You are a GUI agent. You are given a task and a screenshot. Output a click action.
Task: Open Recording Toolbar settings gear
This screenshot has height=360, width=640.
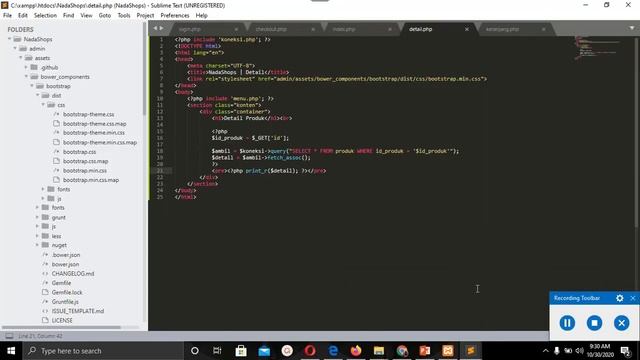coord(620,298)
